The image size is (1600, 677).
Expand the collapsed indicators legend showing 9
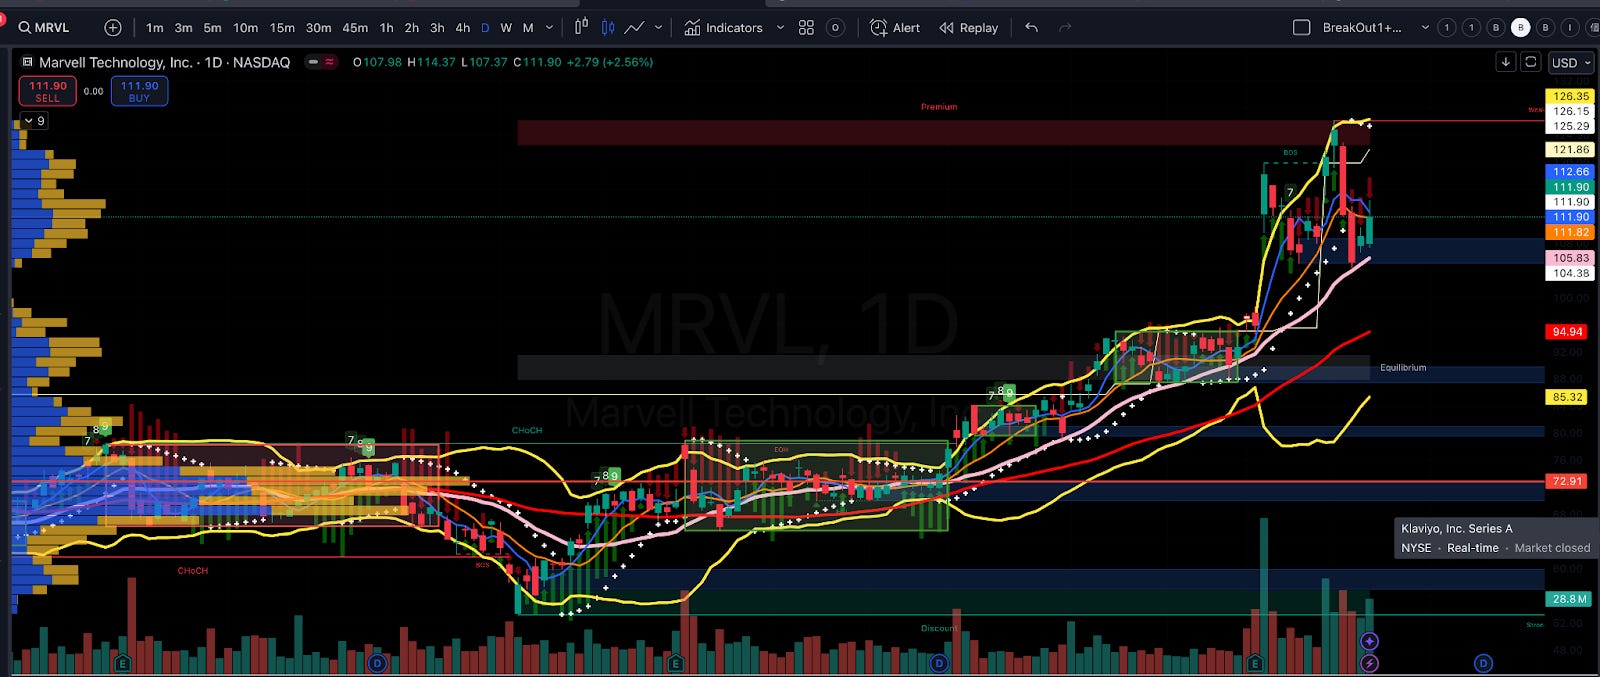[x=34, y=120]
